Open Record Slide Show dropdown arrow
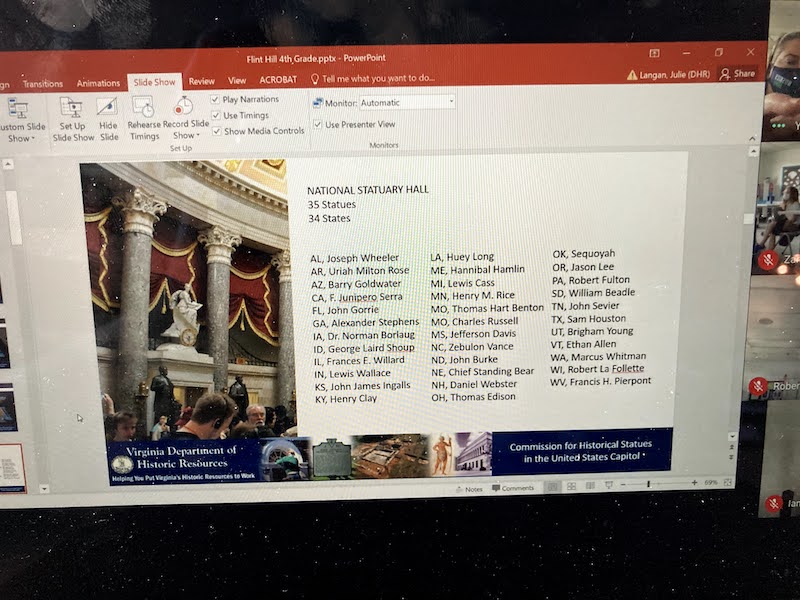The height and width of the screenshot is (600, 800). click(x=198, y=135)
